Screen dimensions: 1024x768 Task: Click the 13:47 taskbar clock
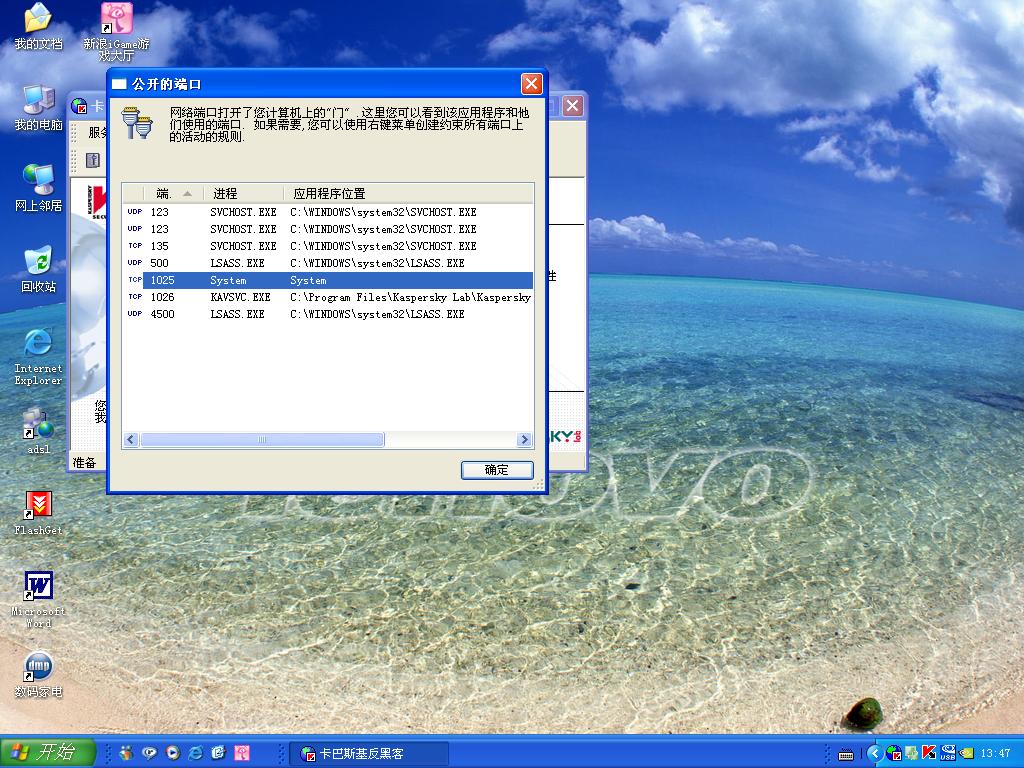[995, 753]
